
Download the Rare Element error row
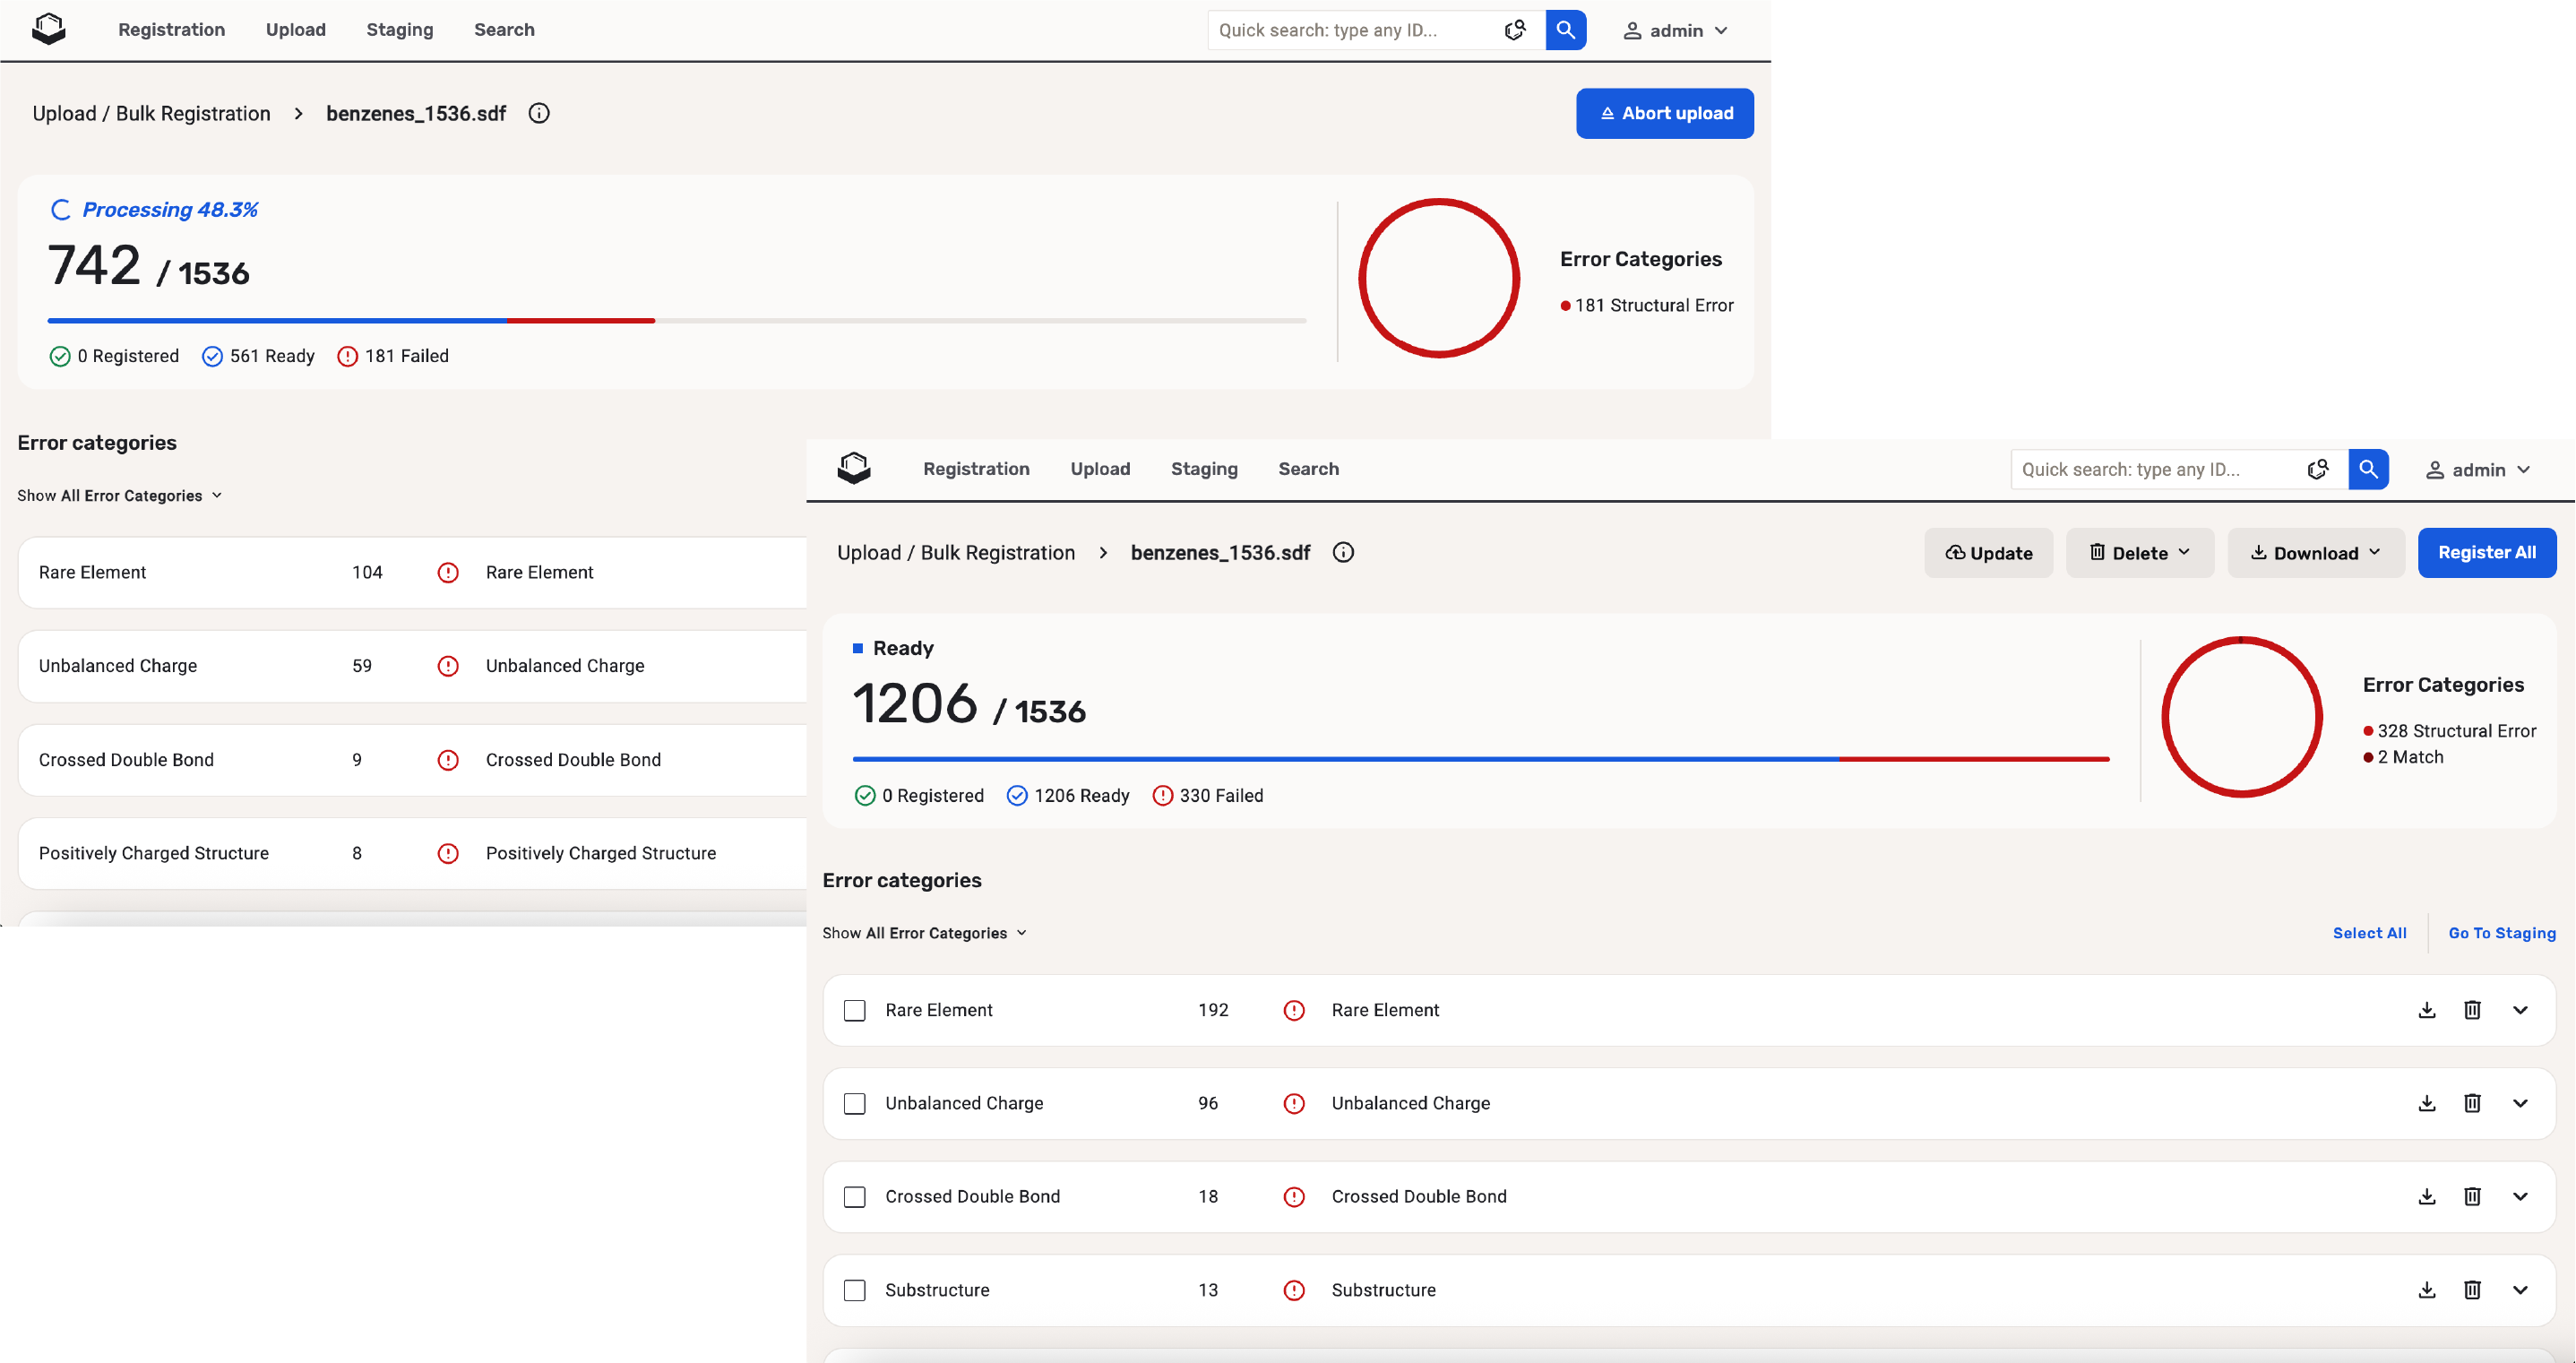point(2426,1010)
